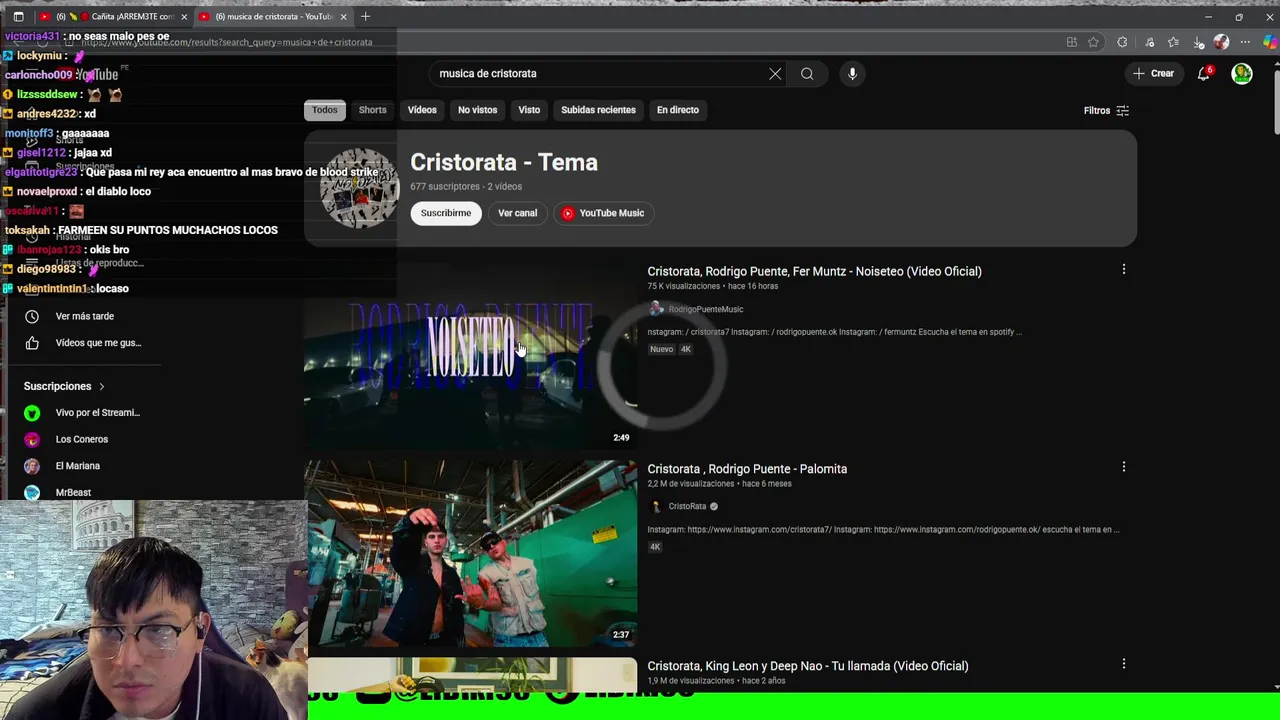Open the RodrigoPuenteMusic channel link
1280x720 pixels.
point(706,309)
